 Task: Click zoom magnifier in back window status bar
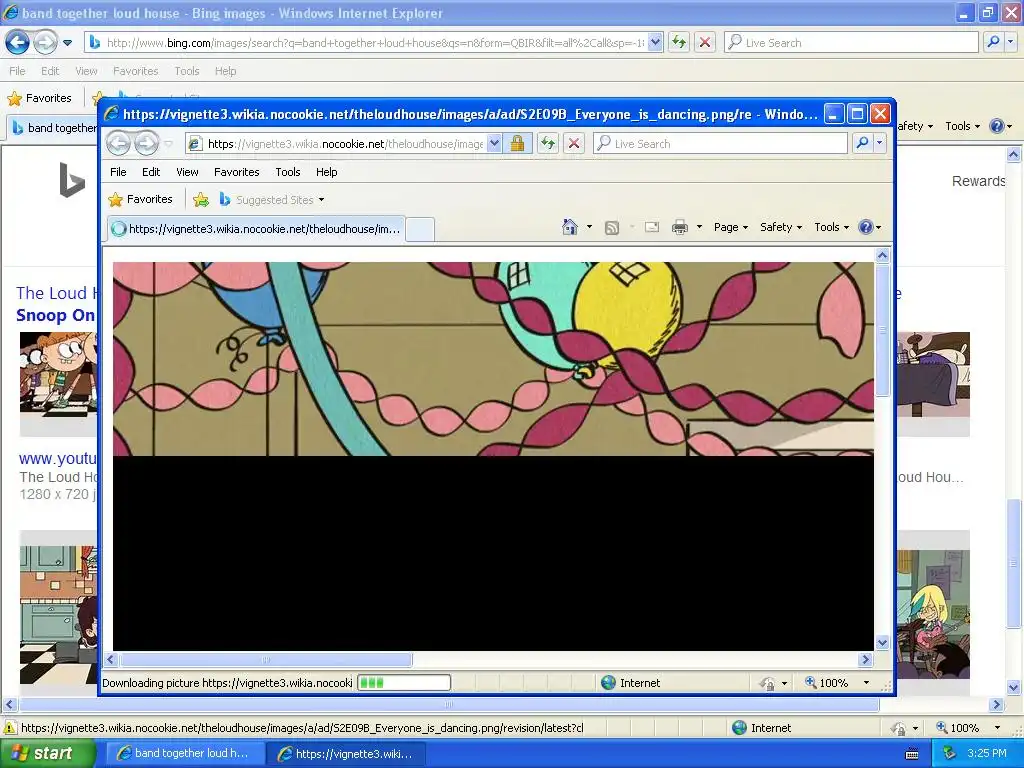(942, 728)
